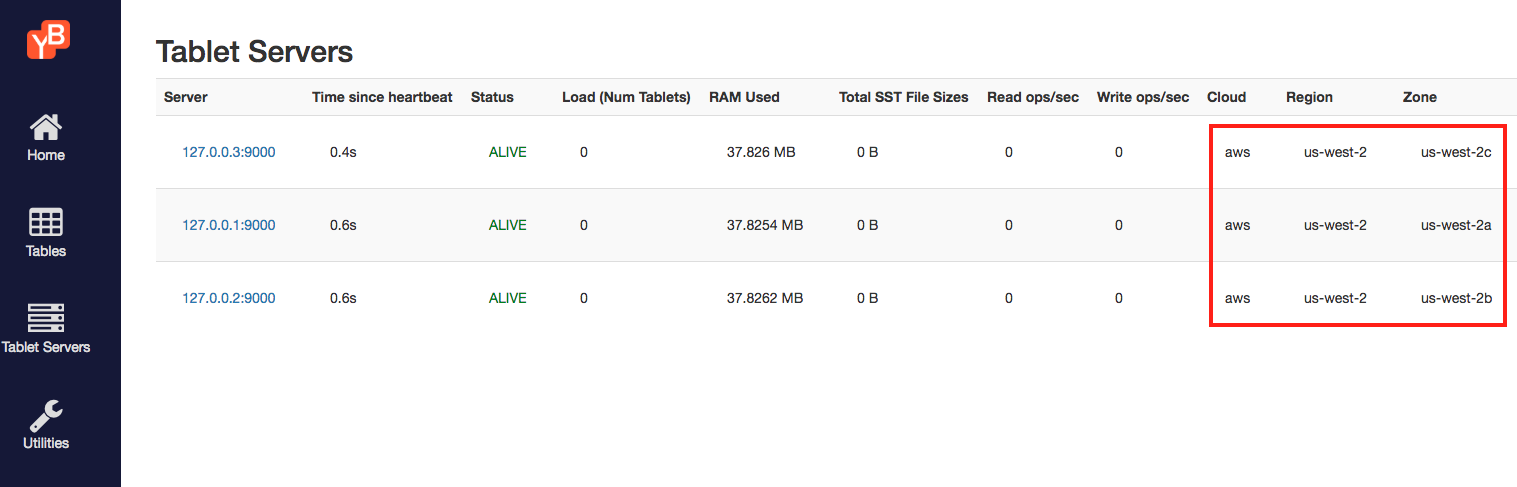Click SST size 0 B for 127.0.0.2
The width and height of the screenshot is (1517, 487).
coord(867,298)
